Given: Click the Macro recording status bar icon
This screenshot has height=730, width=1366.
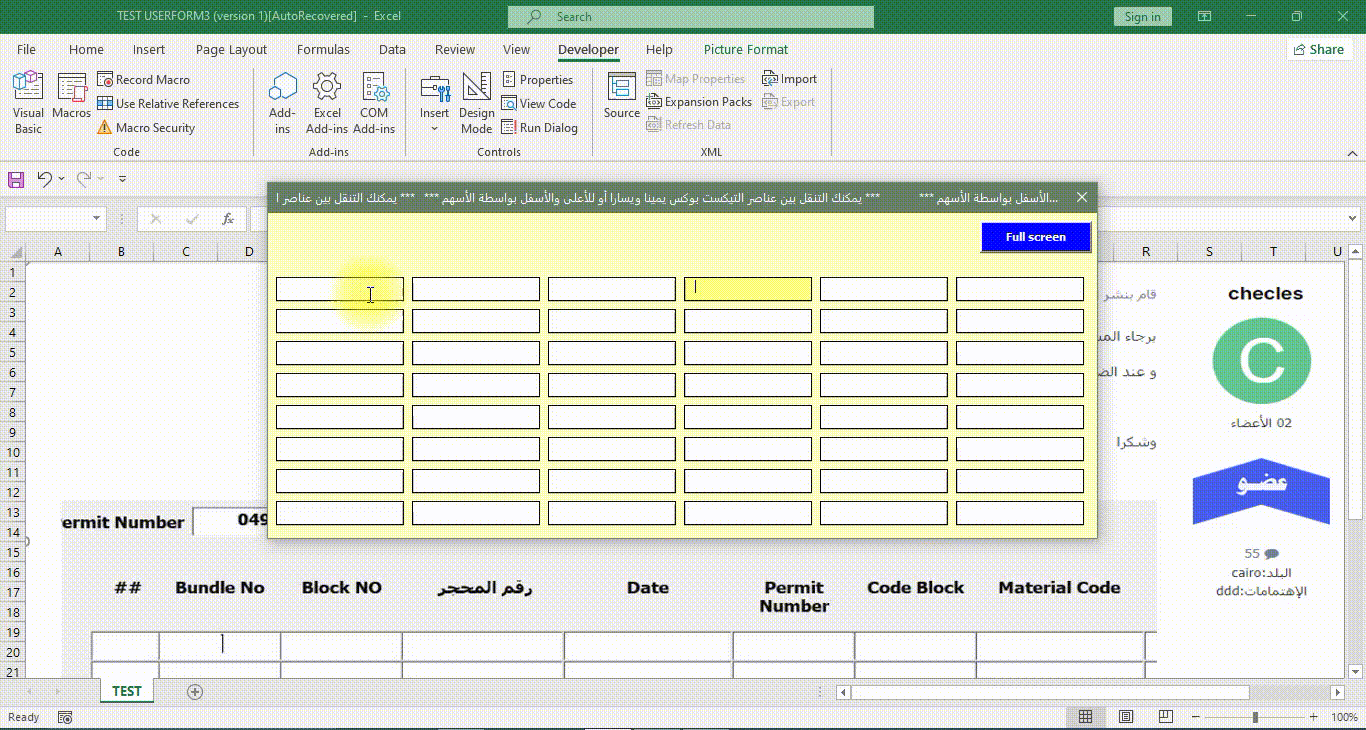Looking at the screenshot, I should (x=65, y=717).
